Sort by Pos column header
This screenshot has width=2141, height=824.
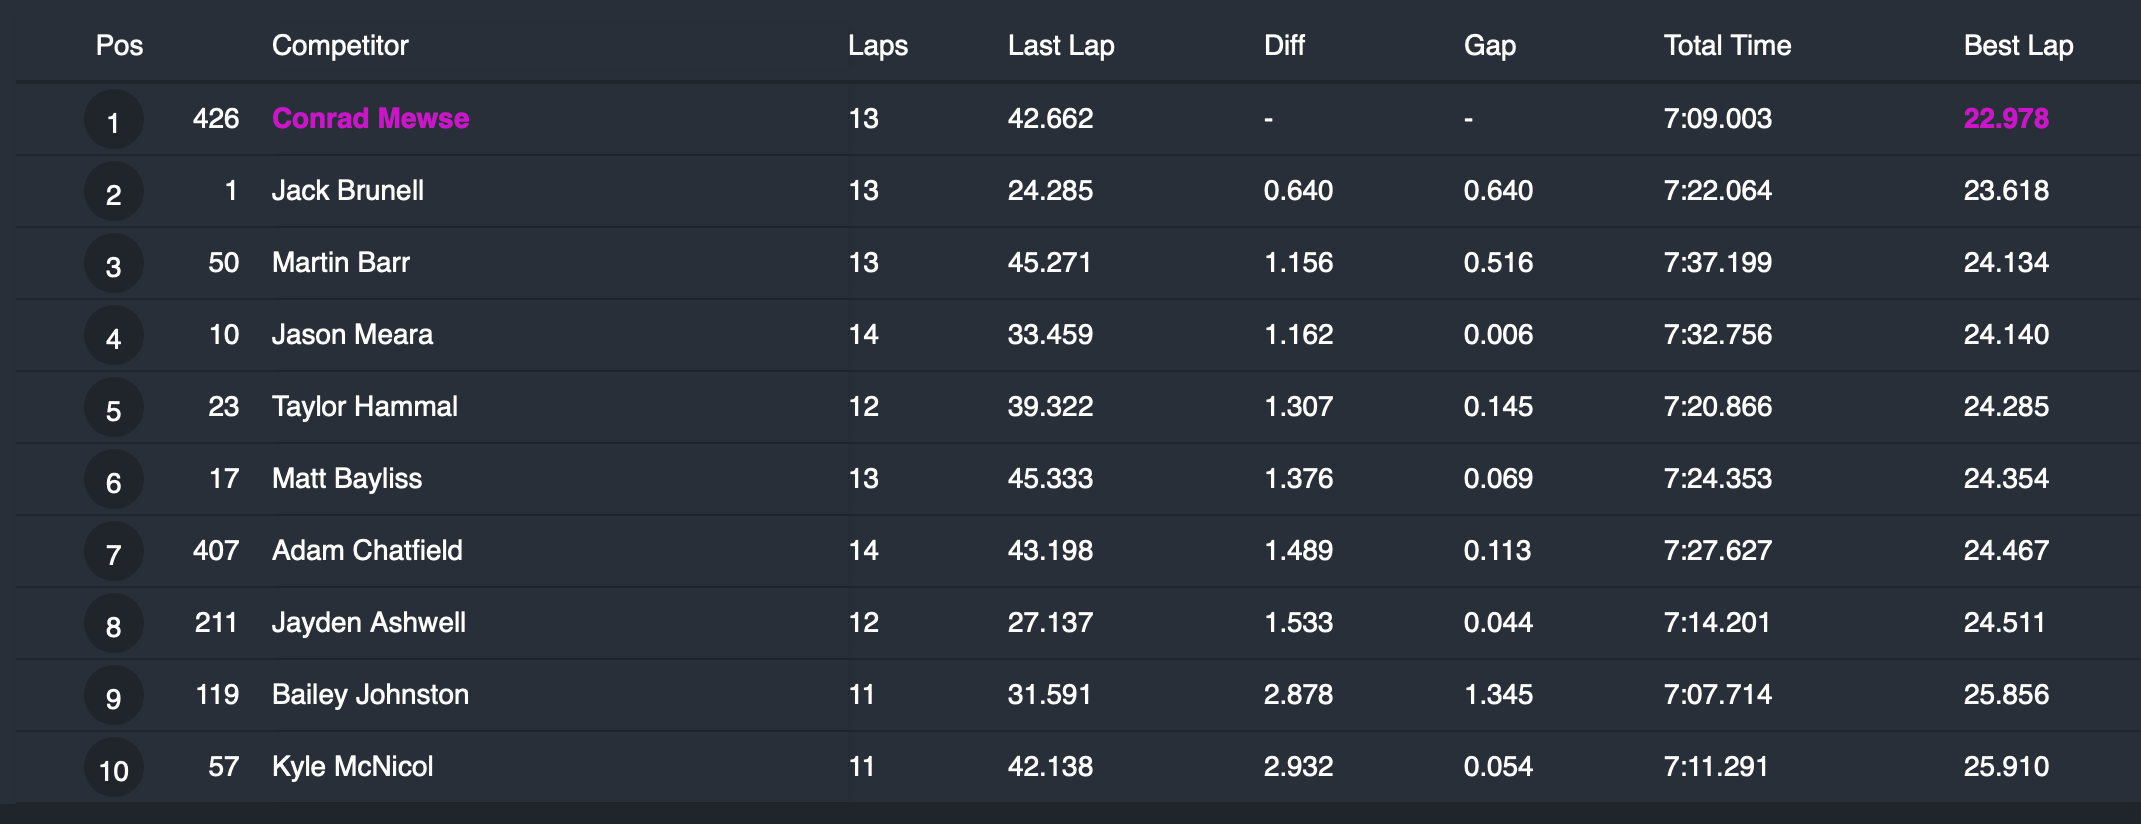pos(119,45)
